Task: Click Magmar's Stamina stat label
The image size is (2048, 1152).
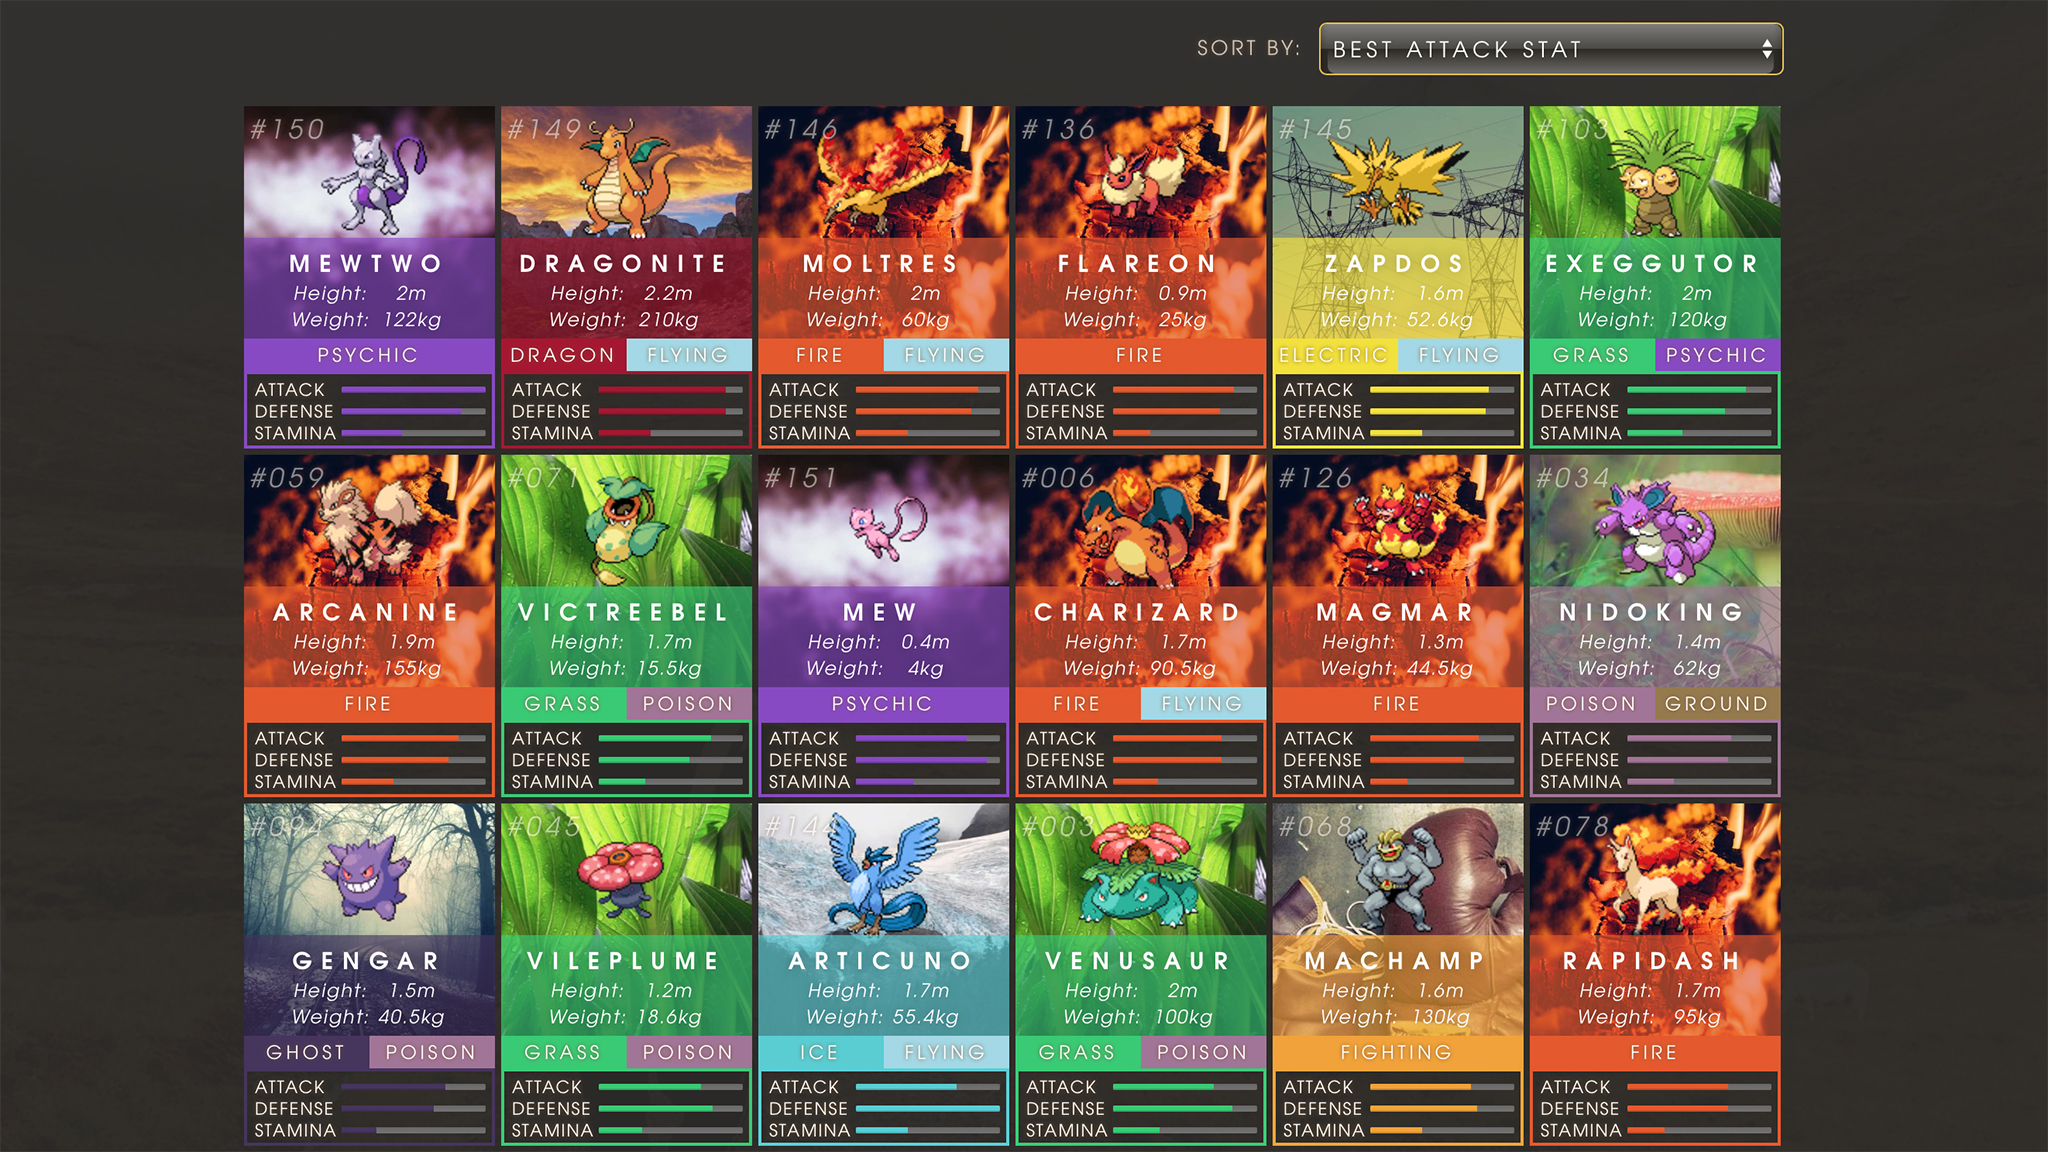Action: (x=1324, y=782)
